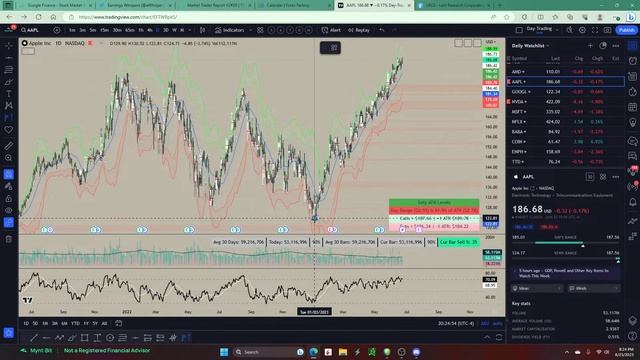Take a chart snapshot camera icon
Image resolution: width=640 pixels, height=360 pixels.
[607, 30]
